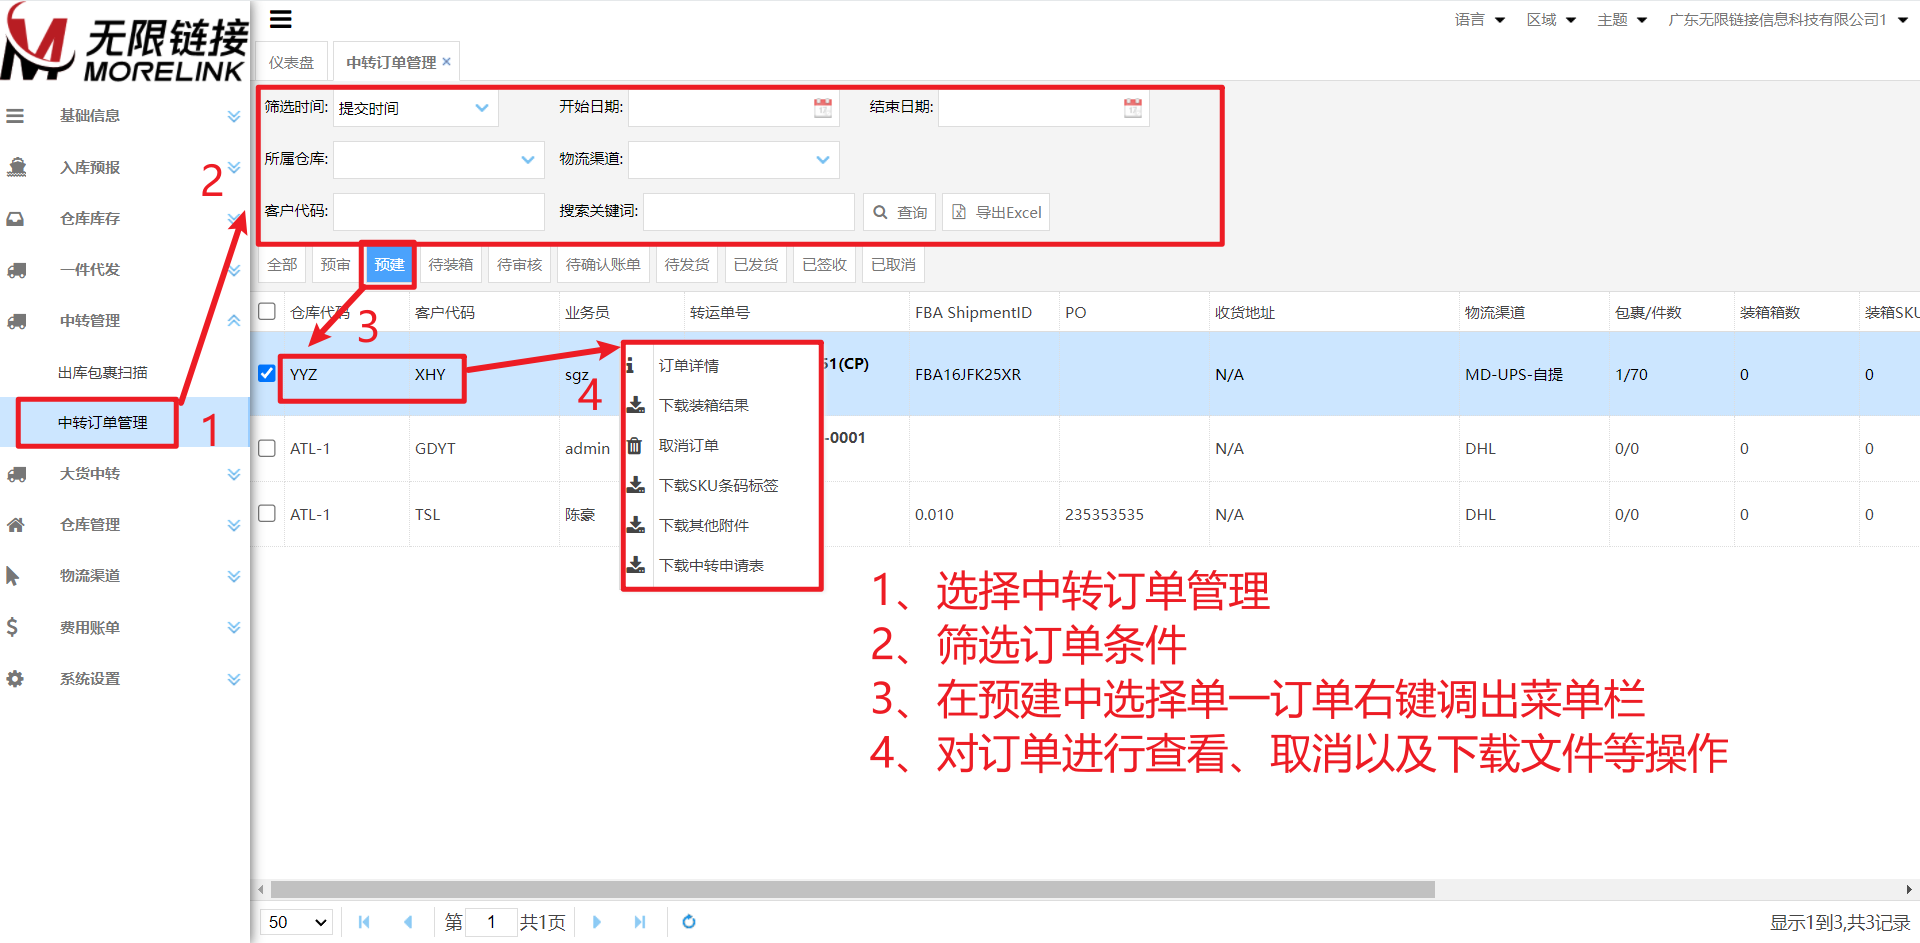Image resolution: width=1920 pixels, height=943 pixels.
Task: Select the 待发货 status tab
Action: pos(687,265)
